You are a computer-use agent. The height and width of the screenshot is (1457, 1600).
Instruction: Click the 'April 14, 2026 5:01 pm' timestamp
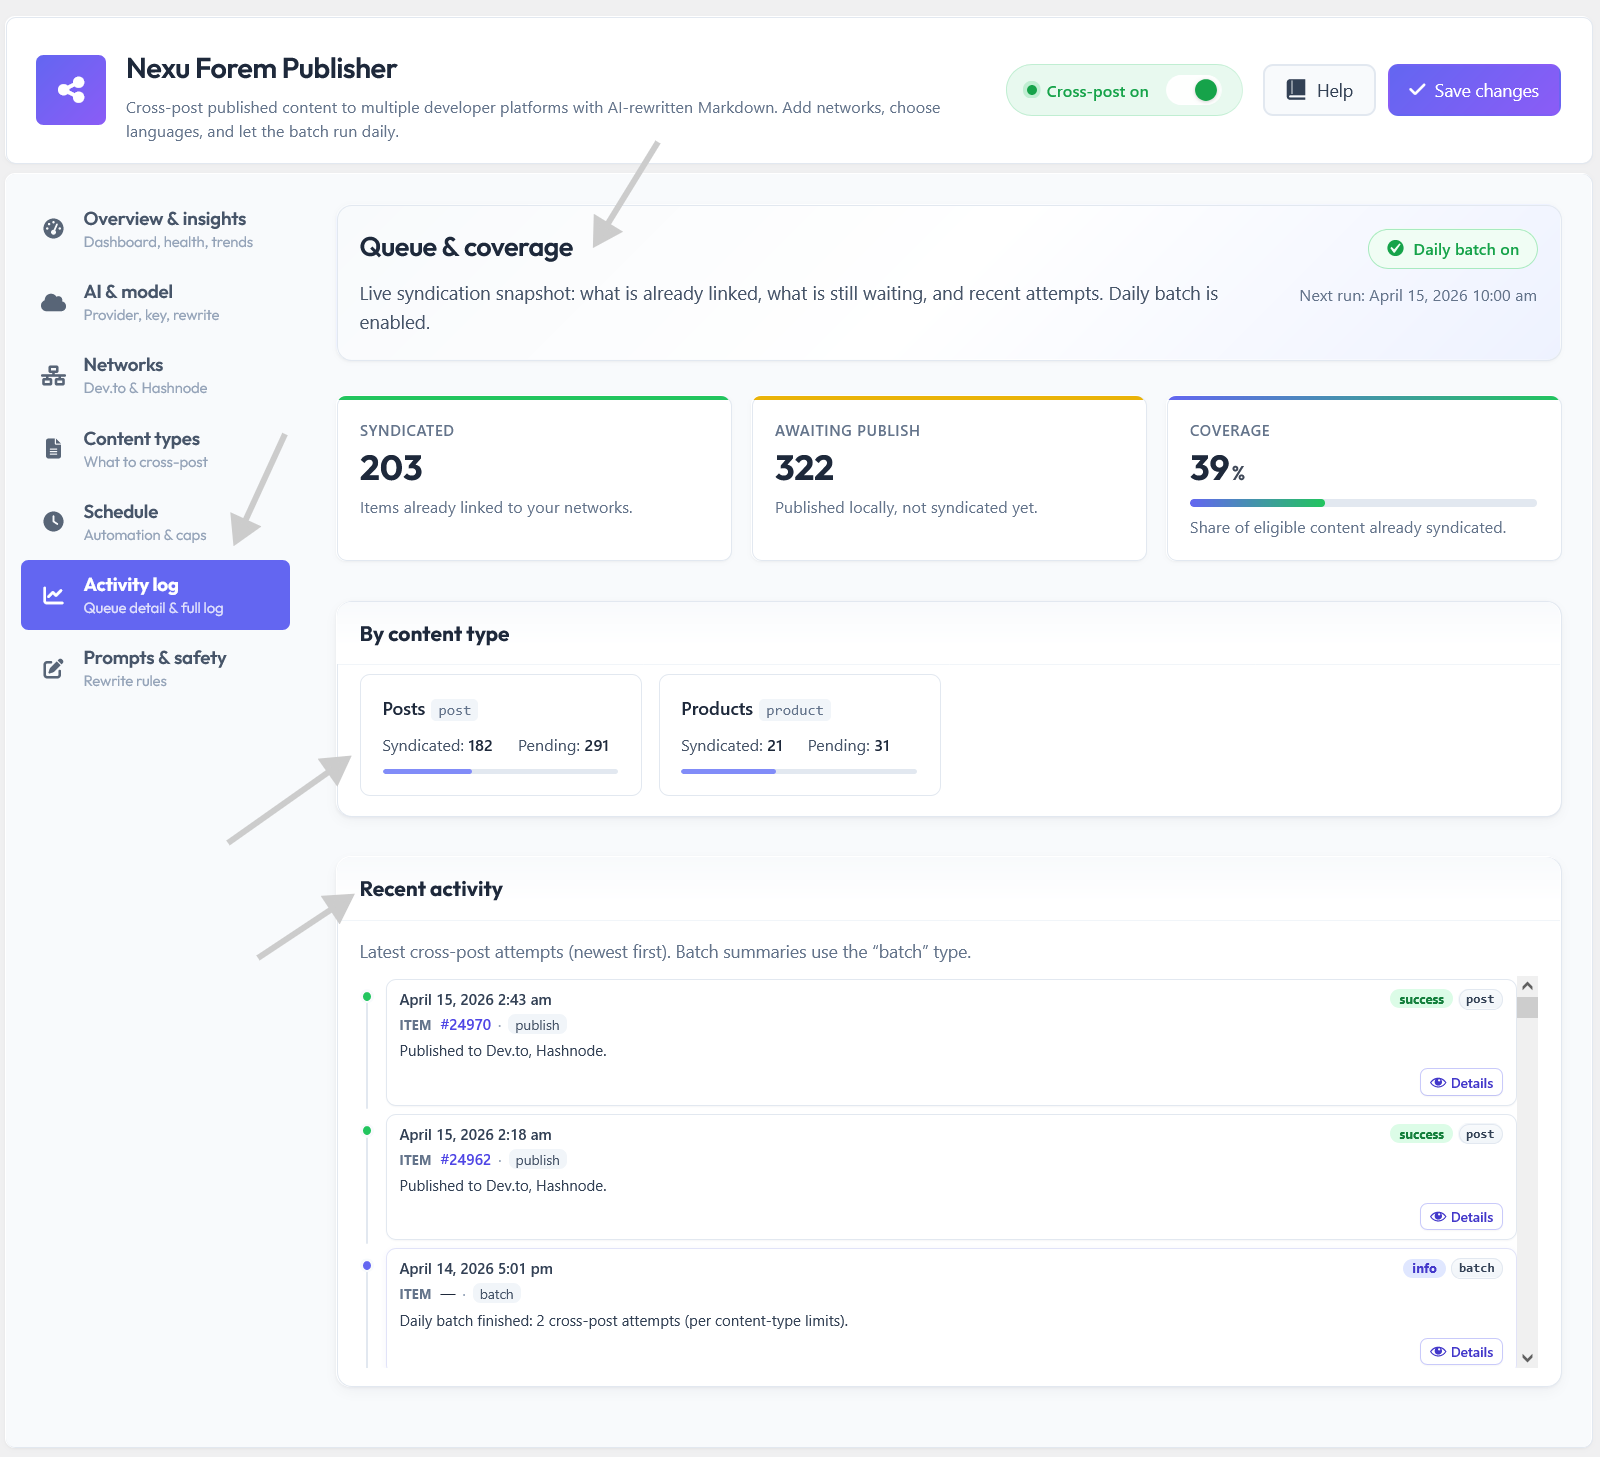[x=476, y=1269]
